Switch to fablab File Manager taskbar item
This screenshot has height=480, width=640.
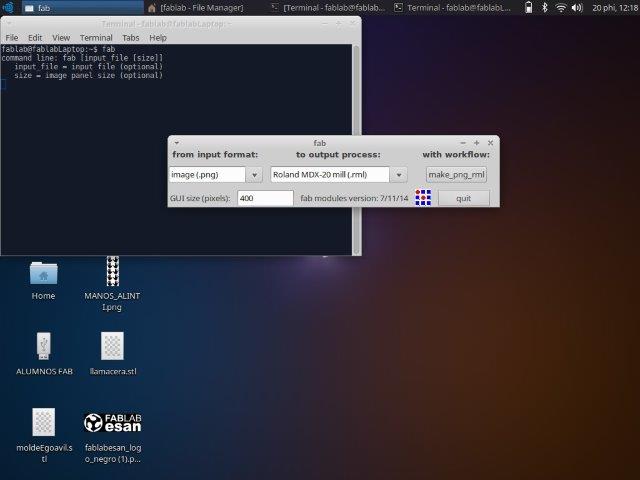click(x=205, y=7)
